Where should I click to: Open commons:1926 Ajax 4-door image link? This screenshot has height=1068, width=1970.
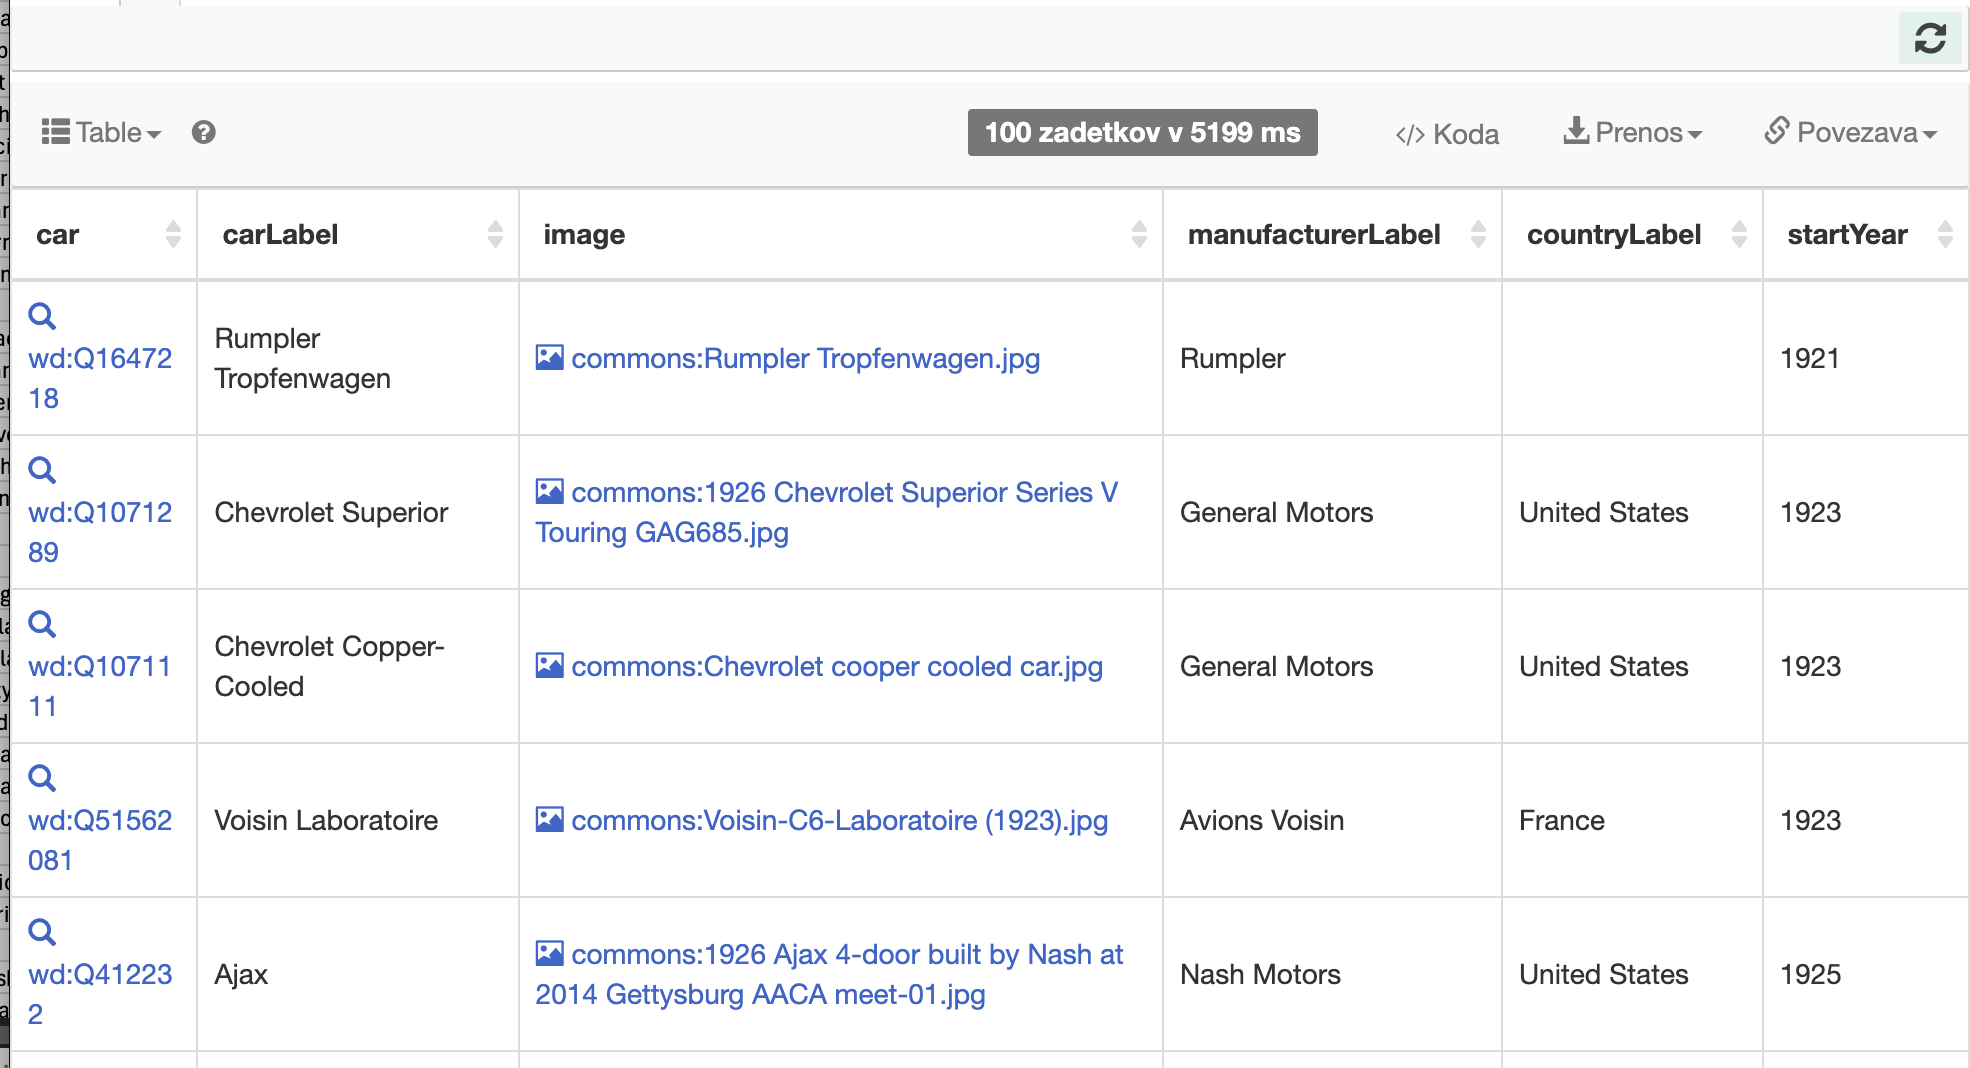point(829,974)
